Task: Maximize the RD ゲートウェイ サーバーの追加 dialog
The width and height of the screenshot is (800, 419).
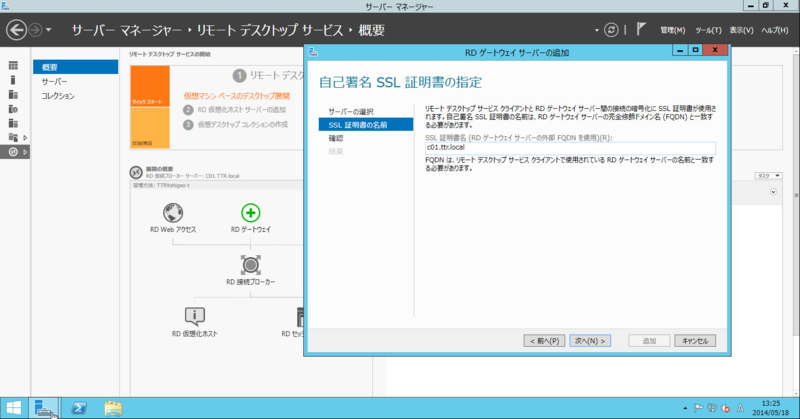Action: [x=695, y=50]
